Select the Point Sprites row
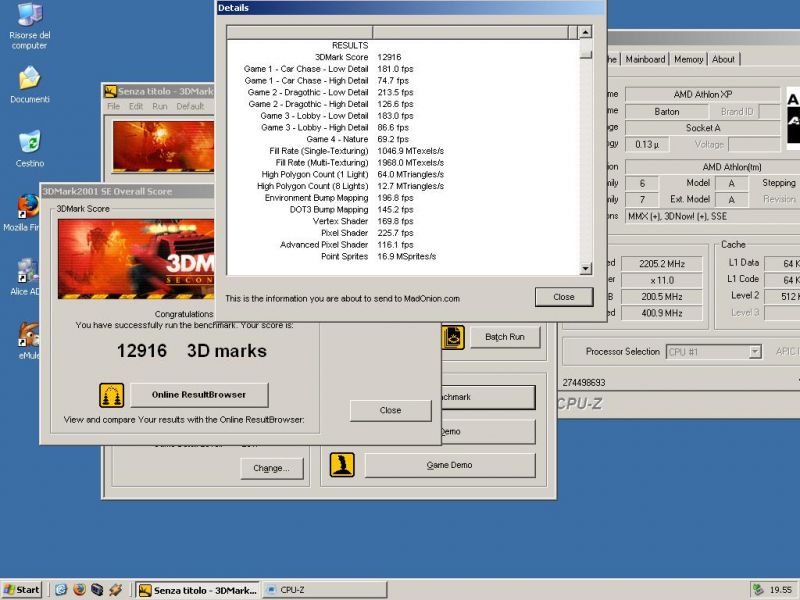The height and width of the screenshot is (600, 800). pos(403,257)
